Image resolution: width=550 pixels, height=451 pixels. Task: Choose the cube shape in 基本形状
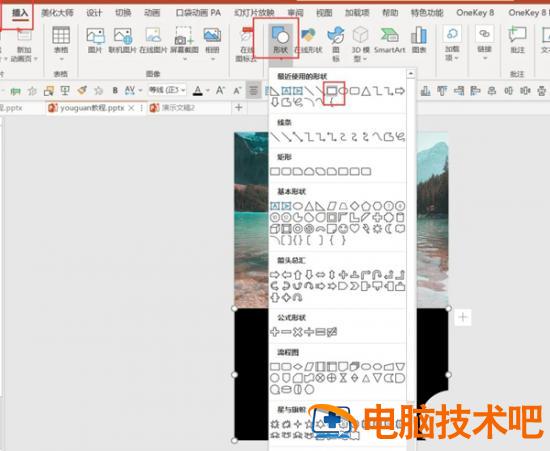pyautogui.click(x=275, y=229)
